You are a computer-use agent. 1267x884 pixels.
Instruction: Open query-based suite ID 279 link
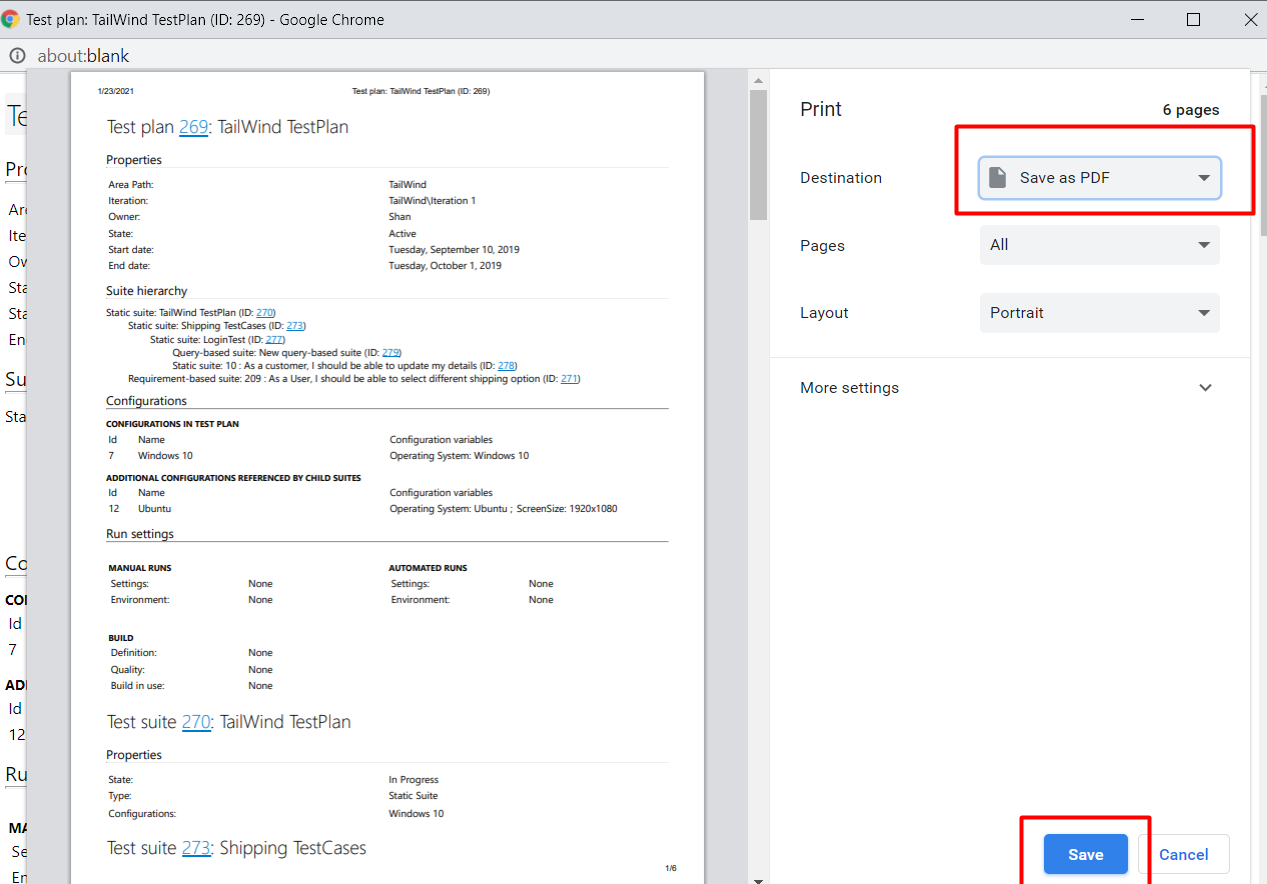pos(391,353)
